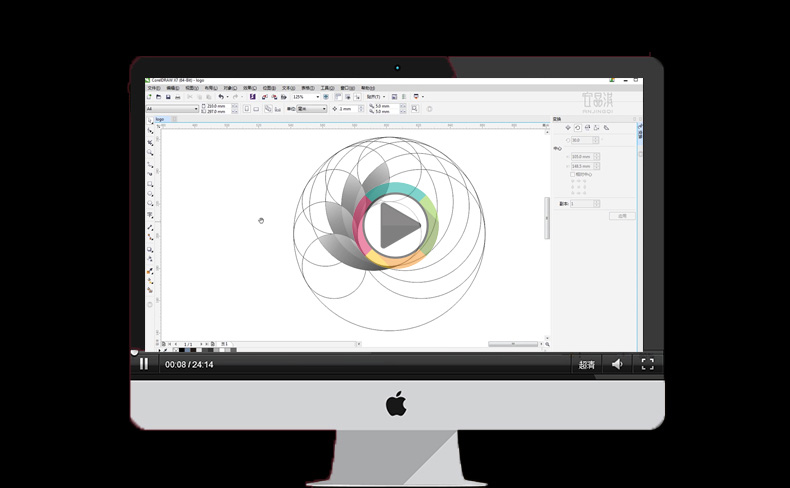Open the 贴齐 snap dropdown

pos(376,97)
